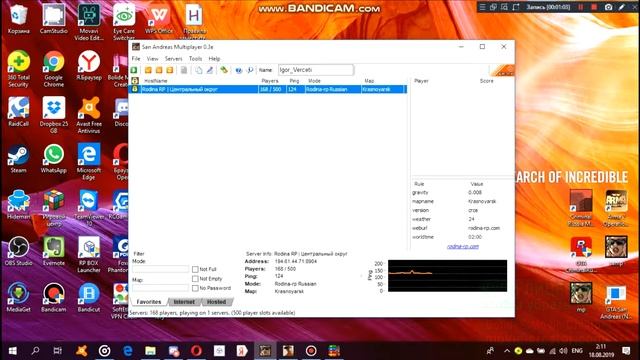Sort servers by Ping column header
Image resolution: width=640 pixels, height=360 pixels.
[296, 81]
